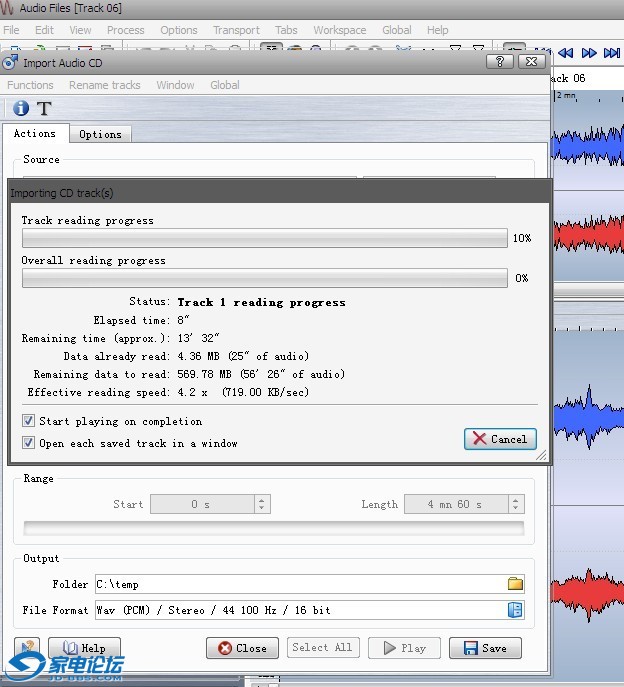624x687 pixels.
Task: Uncheck Open each saved track in a window
Action: click(29, 443)
